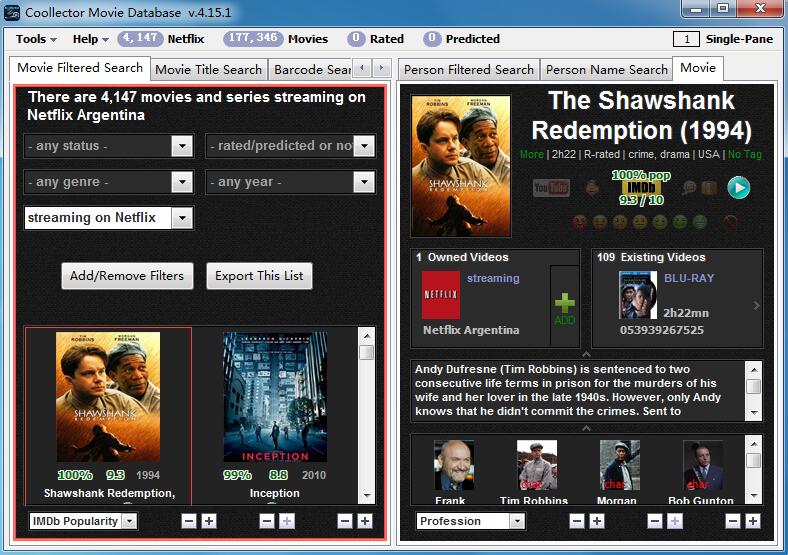Image resolution: width=788 pixels, height=555 pixels.
Task: Open the YouTube trailer icon
Action: [x=551, y=187]
